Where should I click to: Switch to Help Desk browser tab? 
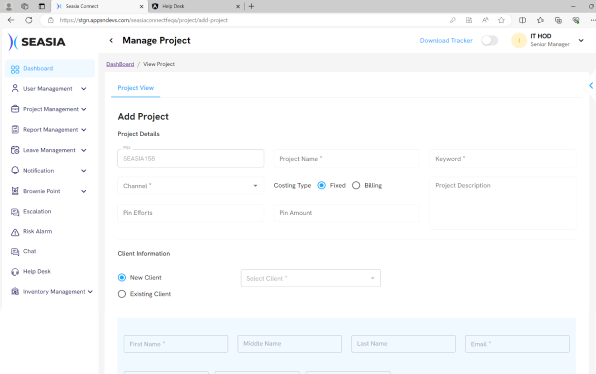coord(195,6)
